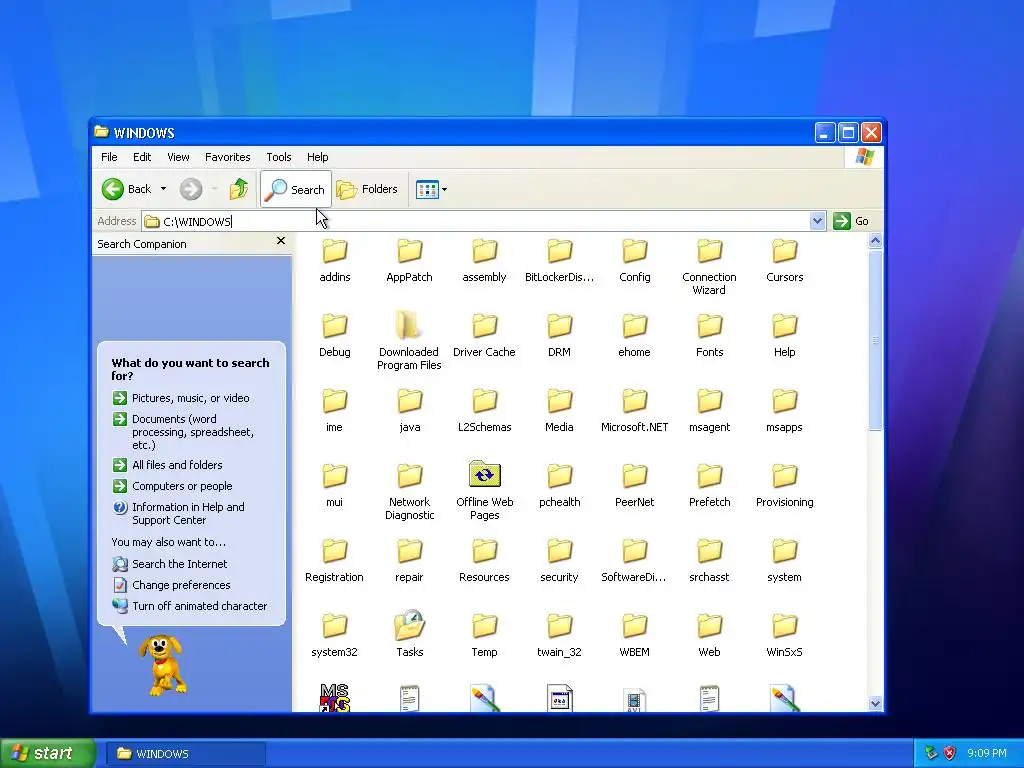The height and width of the screenshot is (768, 1024).
Task: Click the WINDOWS taskbar button
Action: [x=185, y=754]
